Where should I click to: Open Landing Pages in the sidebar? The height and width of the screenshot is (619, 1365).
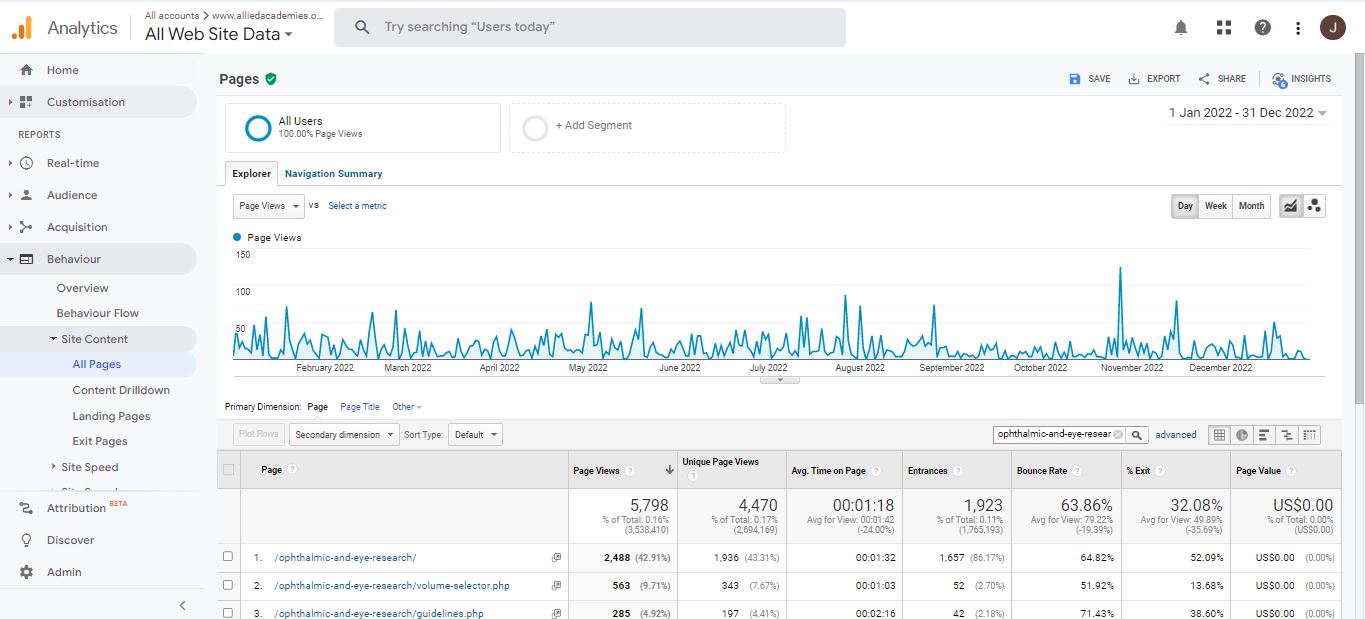point(111,416)
